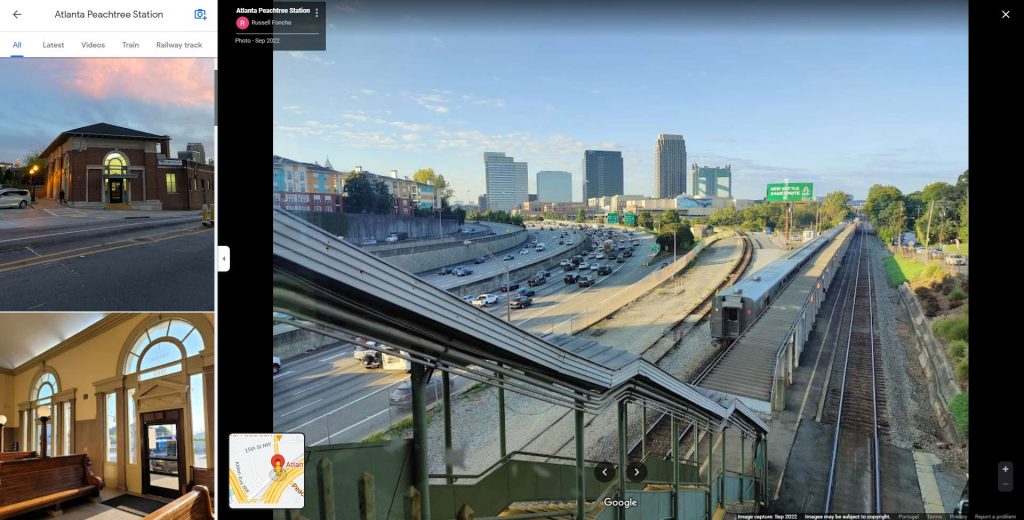Close the photo viewer with X

point(1005,14)
